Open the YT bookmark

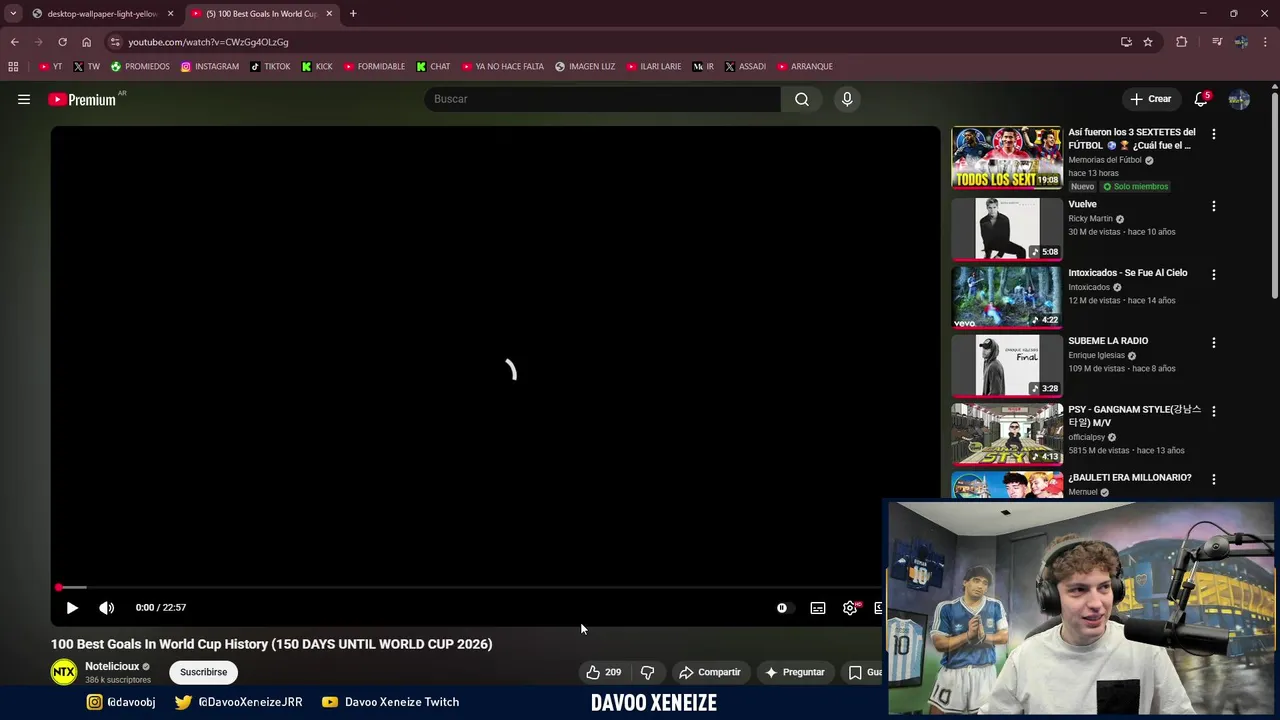[50, 67]
